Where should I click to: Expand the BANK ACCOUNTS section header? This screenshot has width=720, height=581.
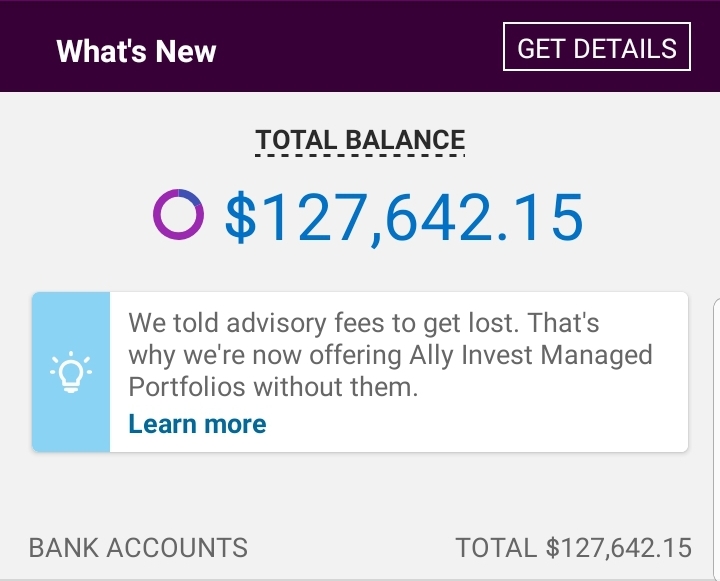[138, 548]
